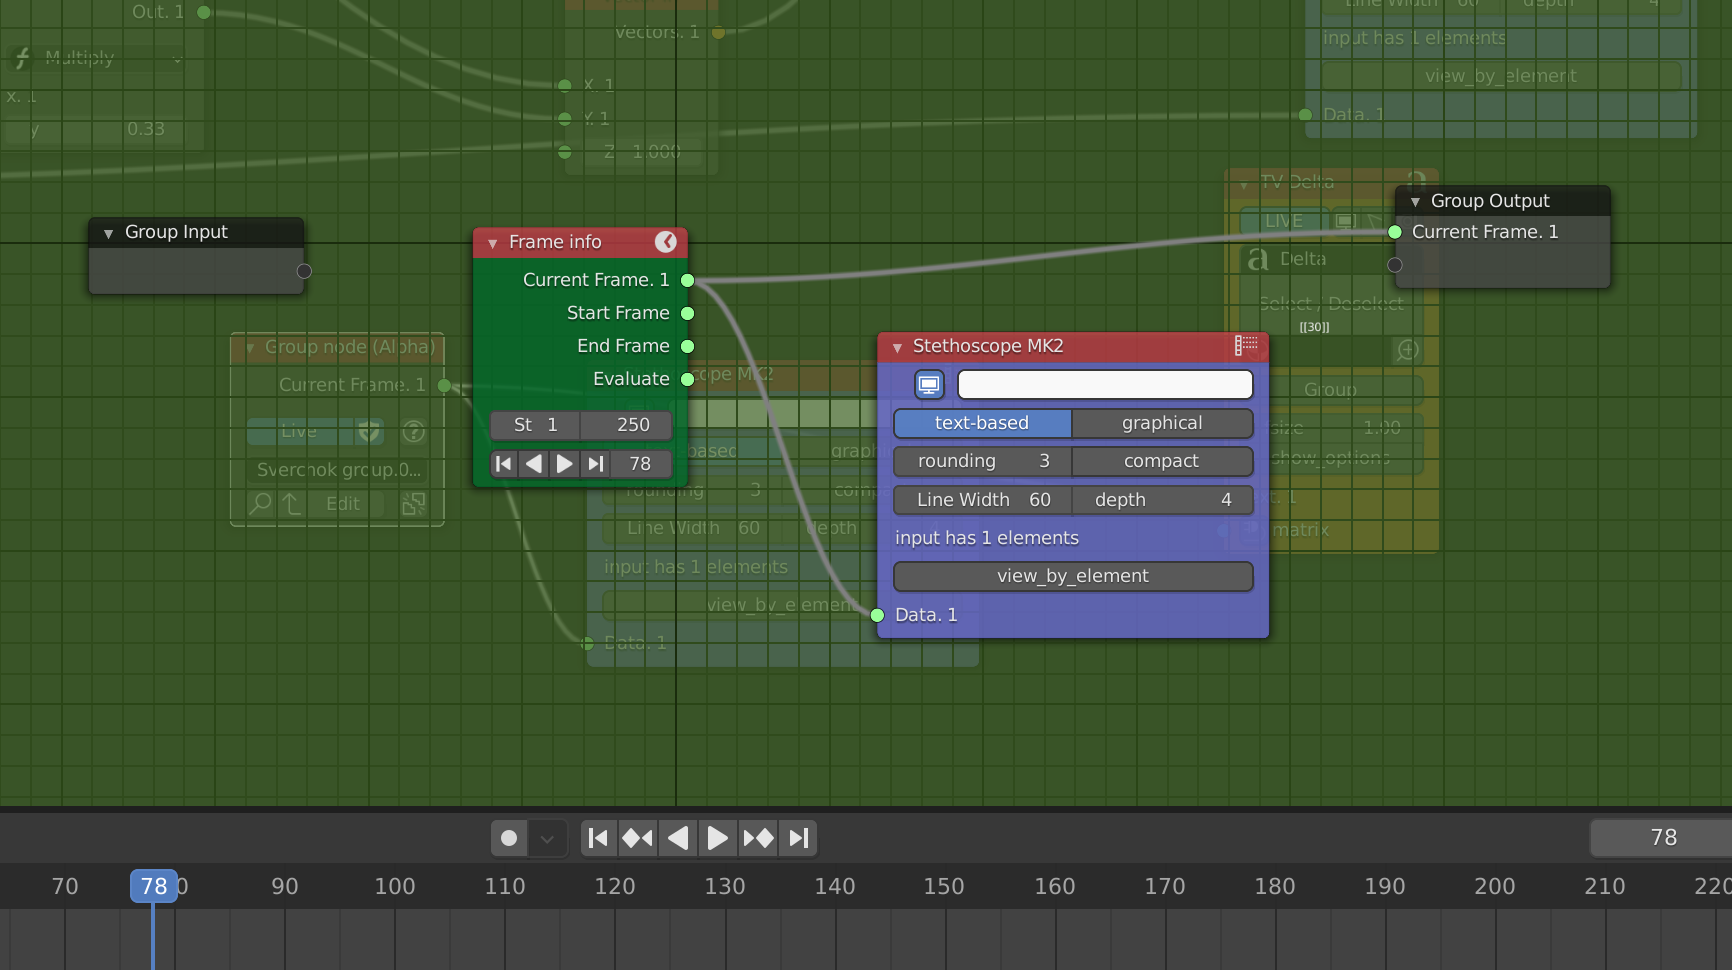Select text-based mode in Stethoscope MK2
Screen dimensions: 1732x970
[x=982, y=423]
